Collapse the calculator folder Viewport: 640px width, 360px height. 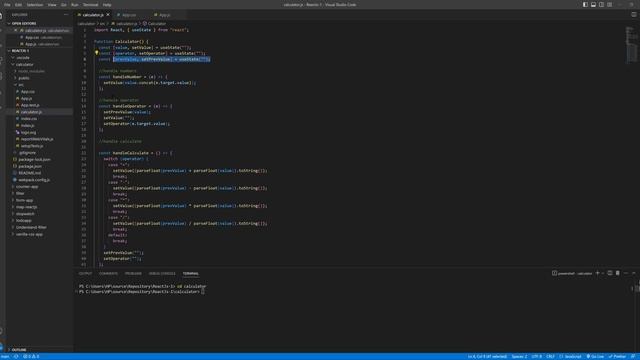point(24,64)
